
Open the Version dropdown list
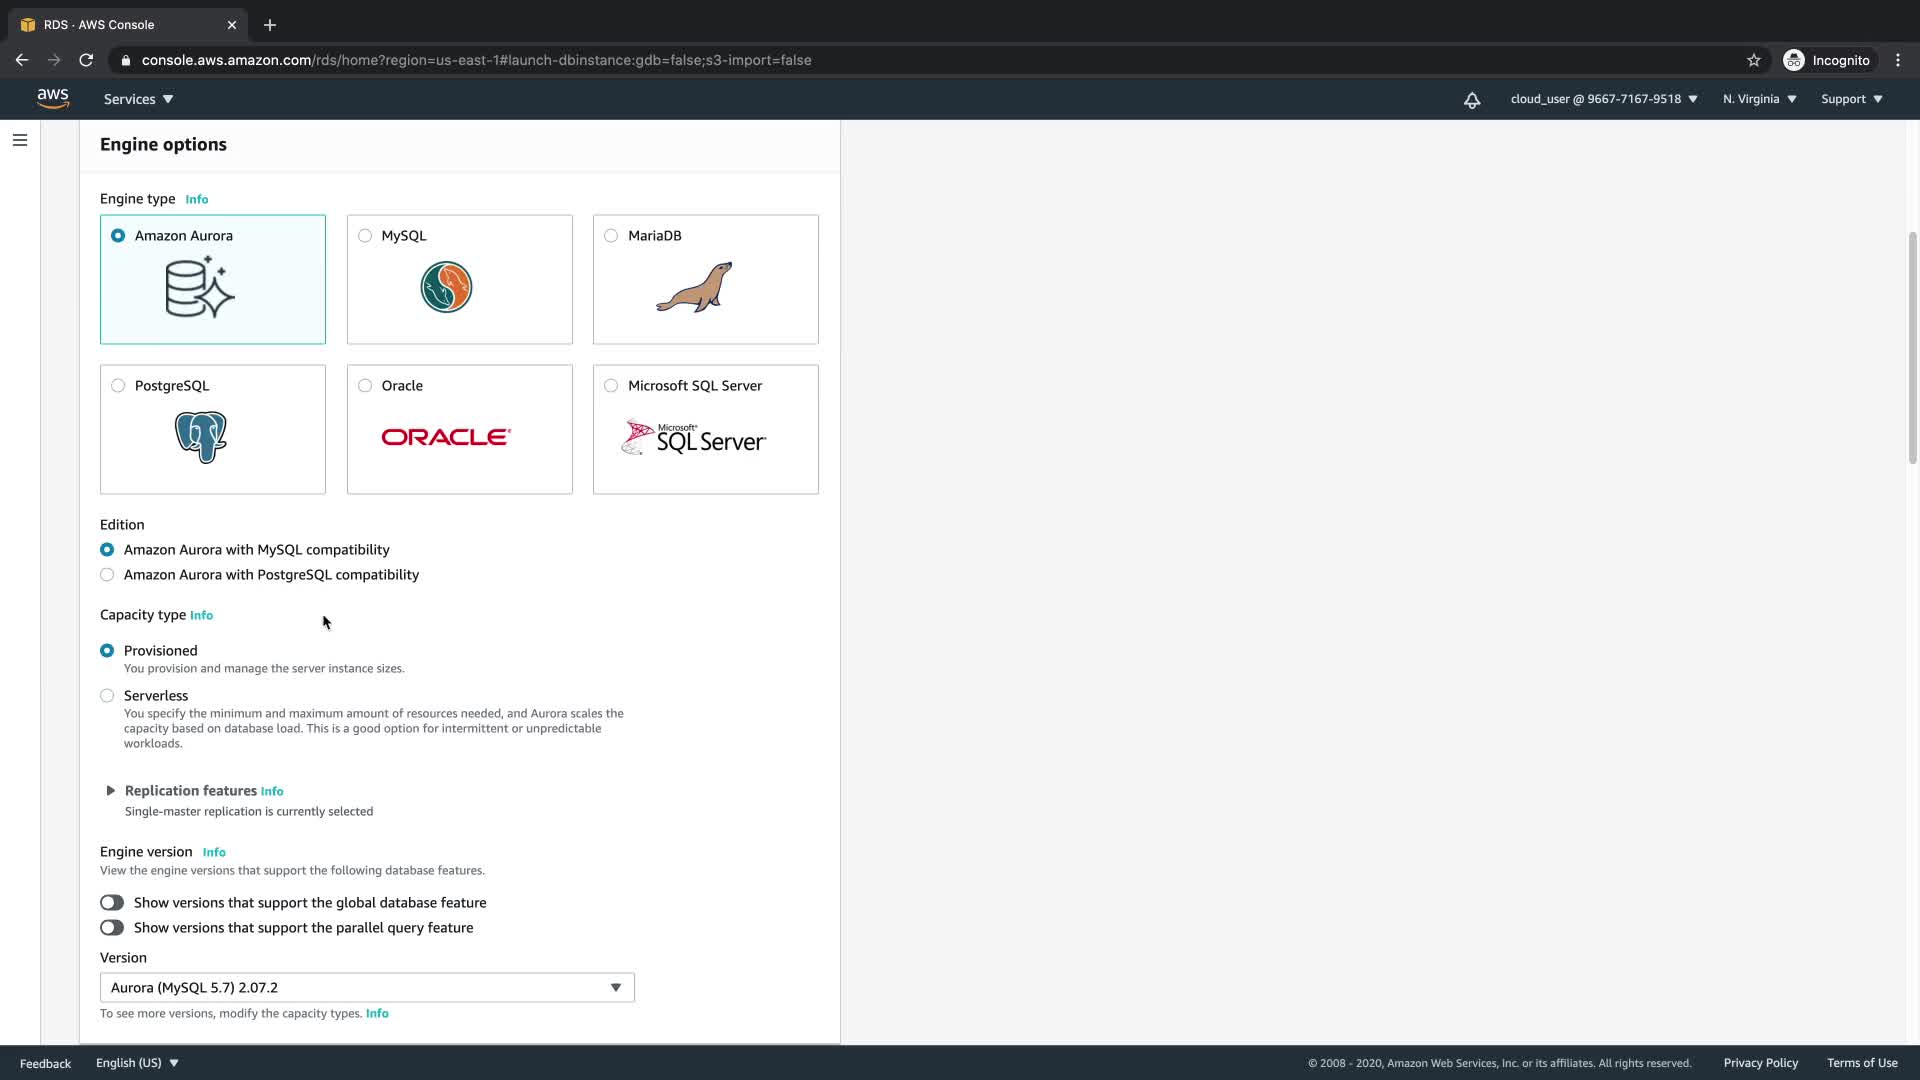[x=367, y=988]
